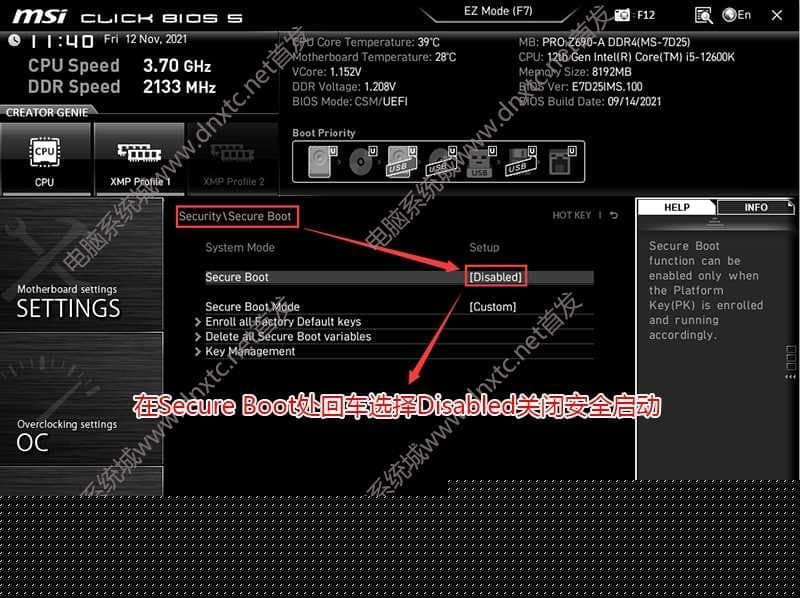Click the HOT KEY label
This screenshot has width=800, height=598.
(572, 215)
